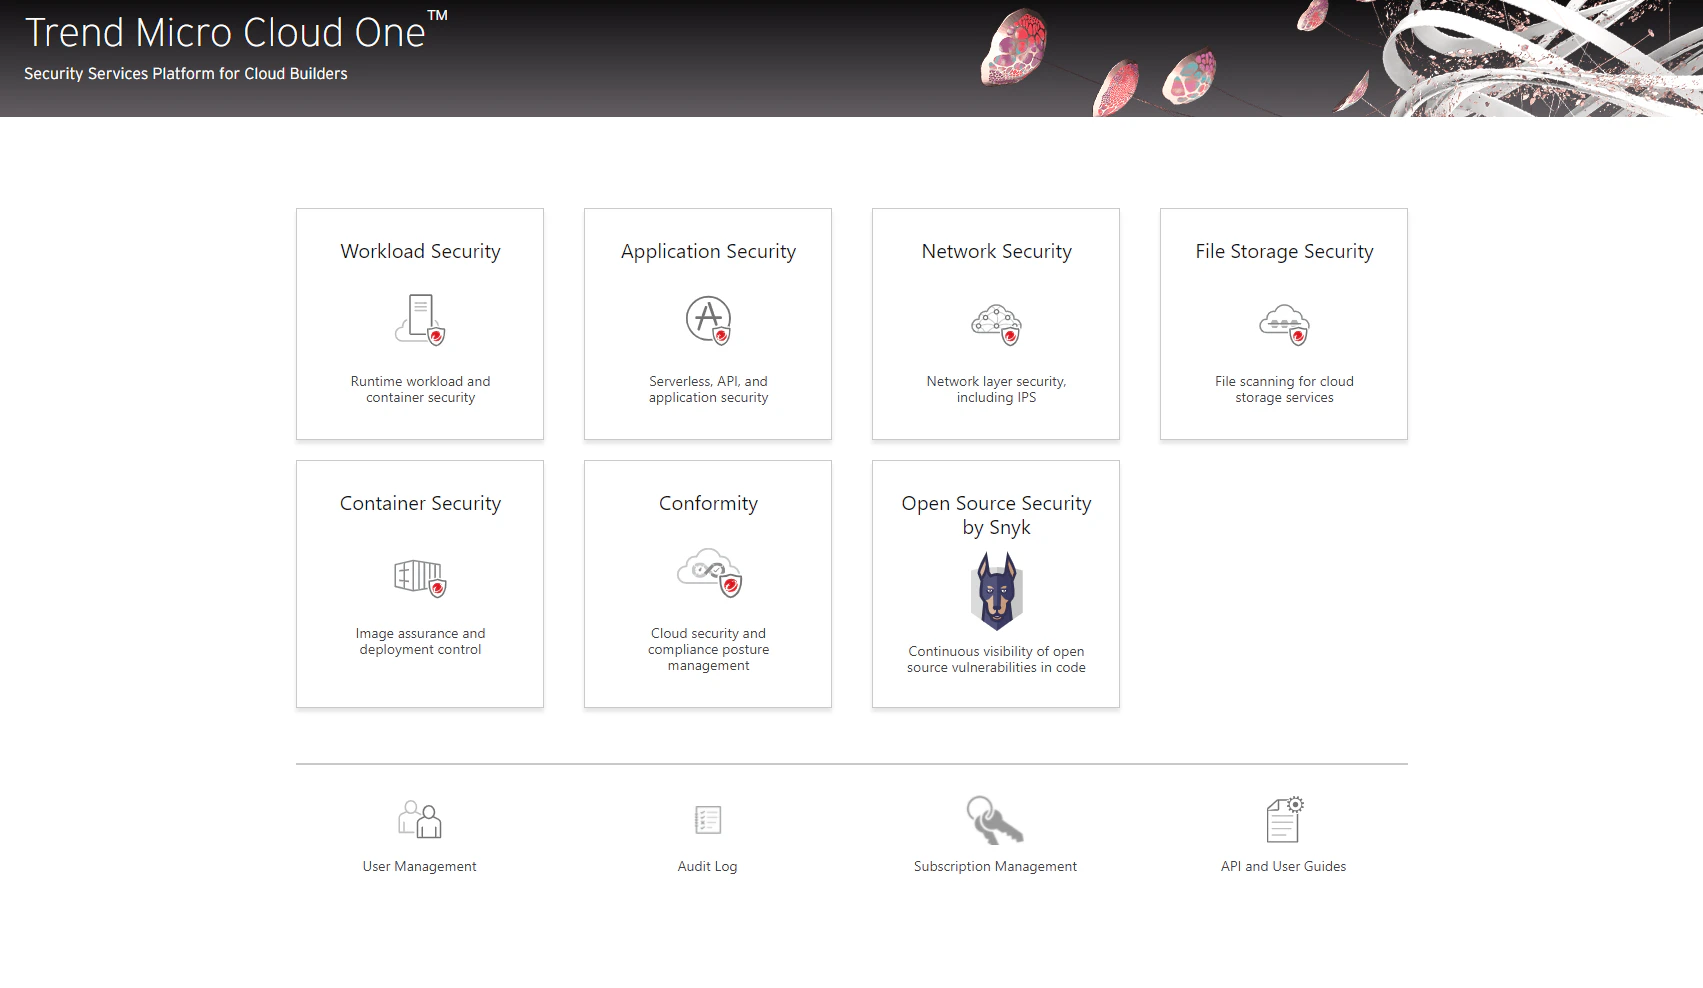Open Container Security shipping container icon

pyautogui.click(x=420, y=578)
